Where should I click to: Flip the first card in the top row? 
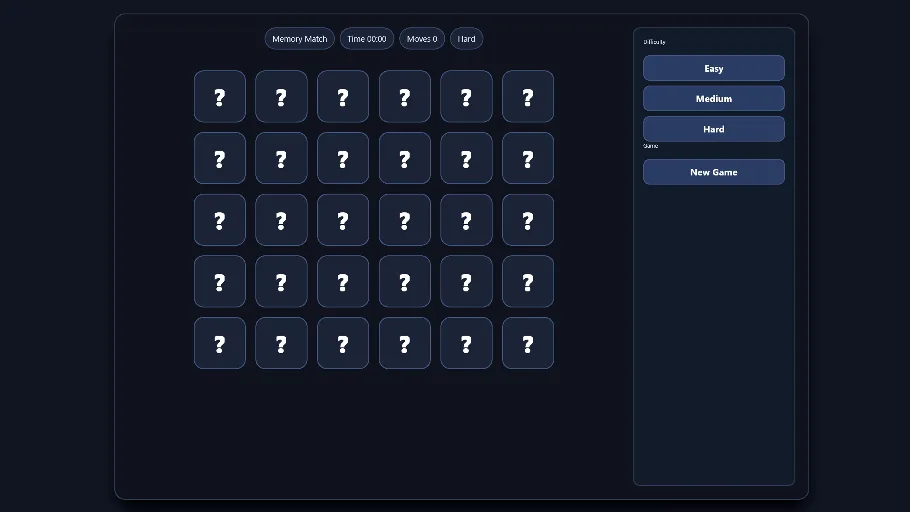click(219, 96)
